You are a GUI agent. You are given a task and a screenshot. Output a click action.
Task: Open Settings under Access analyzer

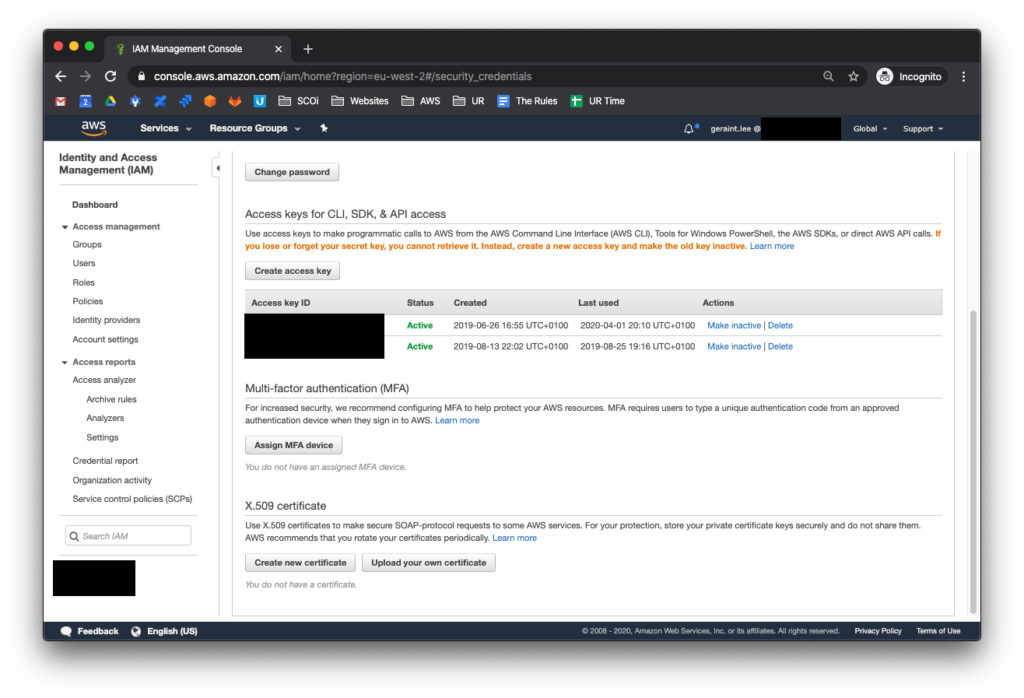(102, 437)
